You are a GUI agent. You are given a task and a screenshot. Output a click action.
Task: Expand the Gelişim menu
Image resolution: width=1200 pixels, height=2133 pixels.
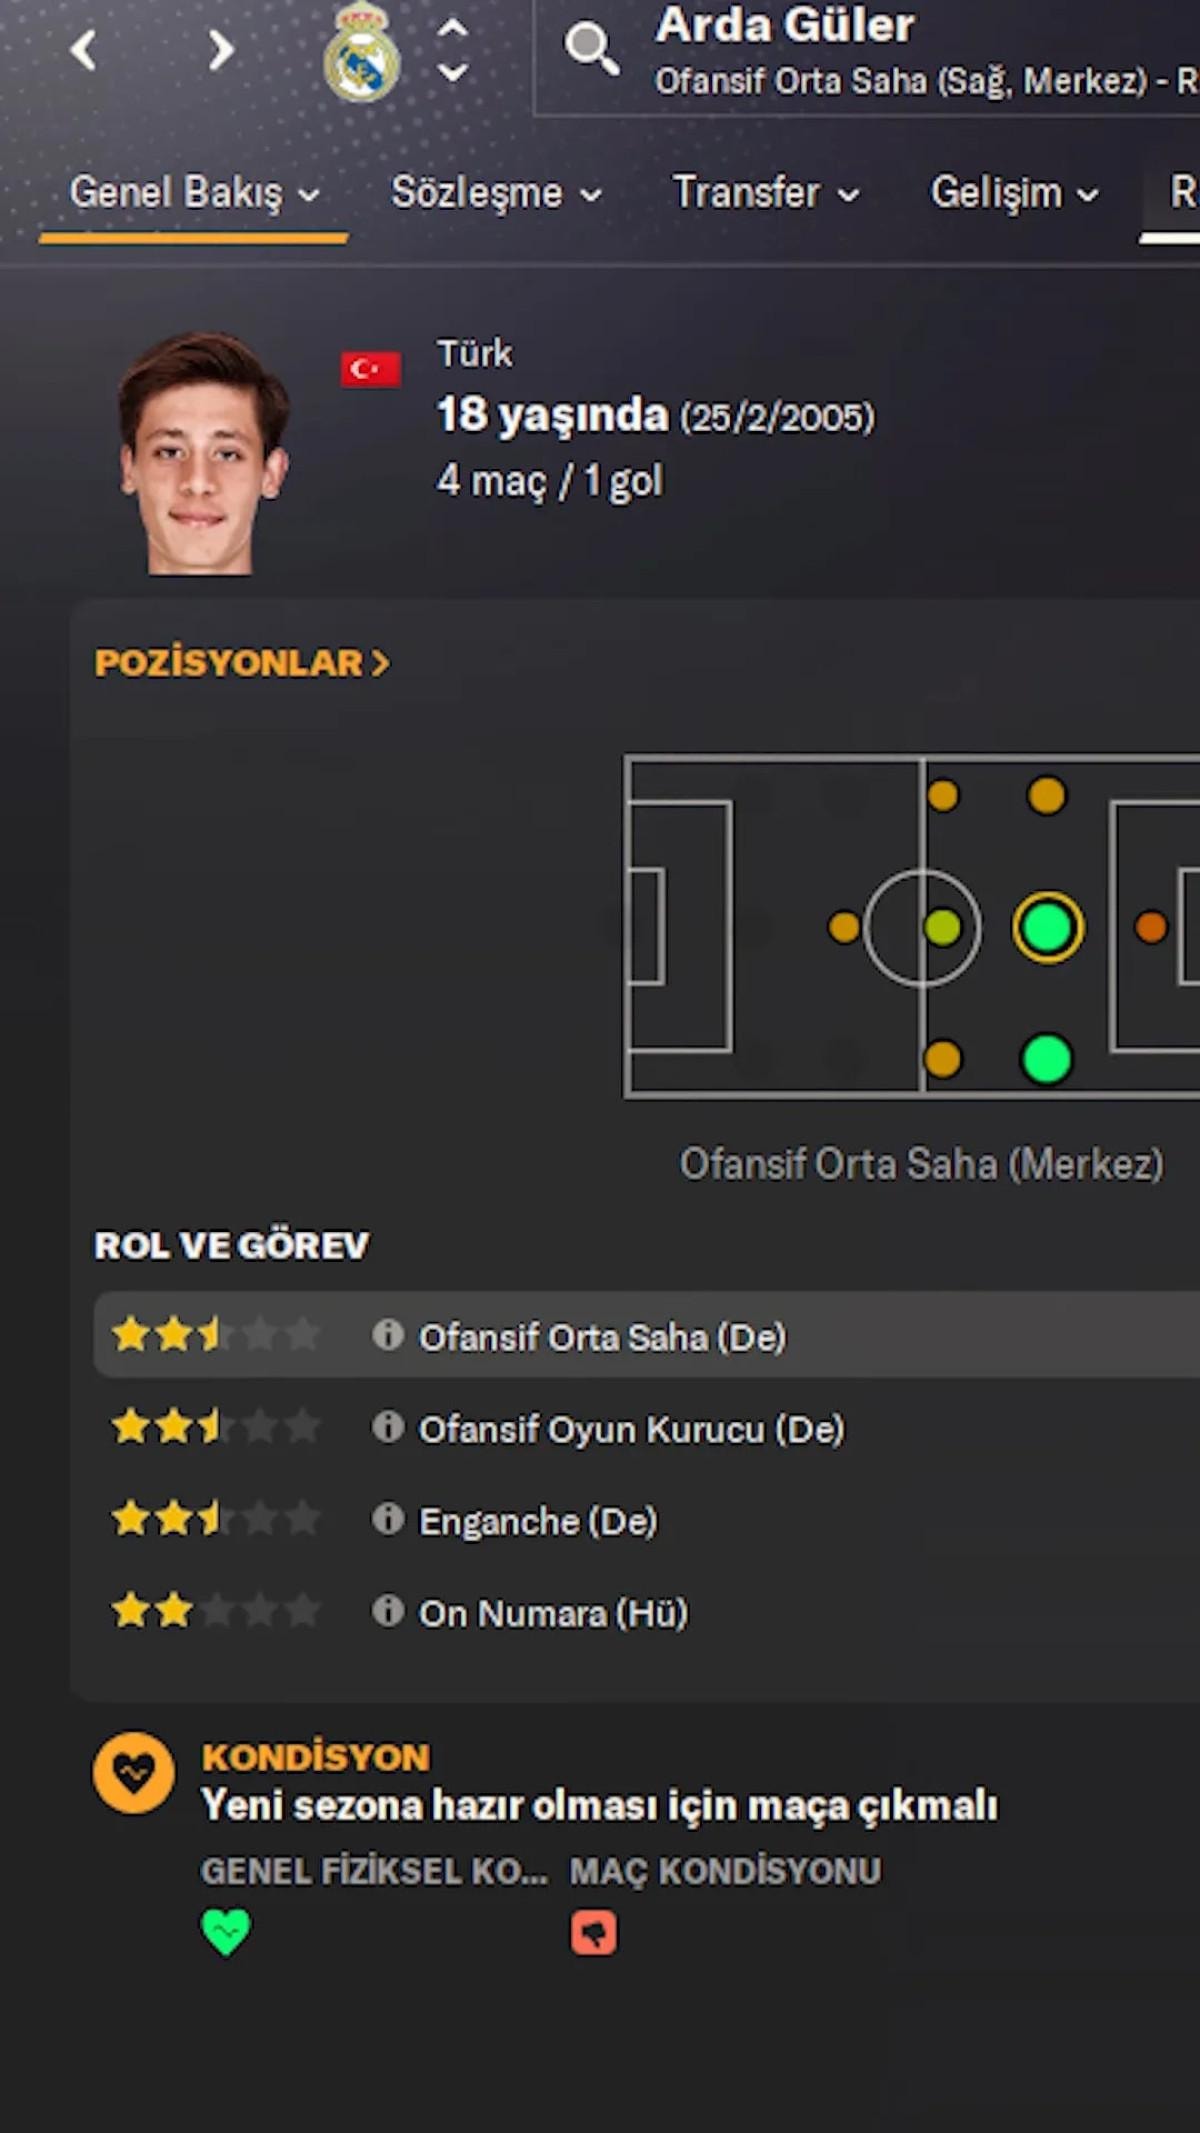point(1014,193)
